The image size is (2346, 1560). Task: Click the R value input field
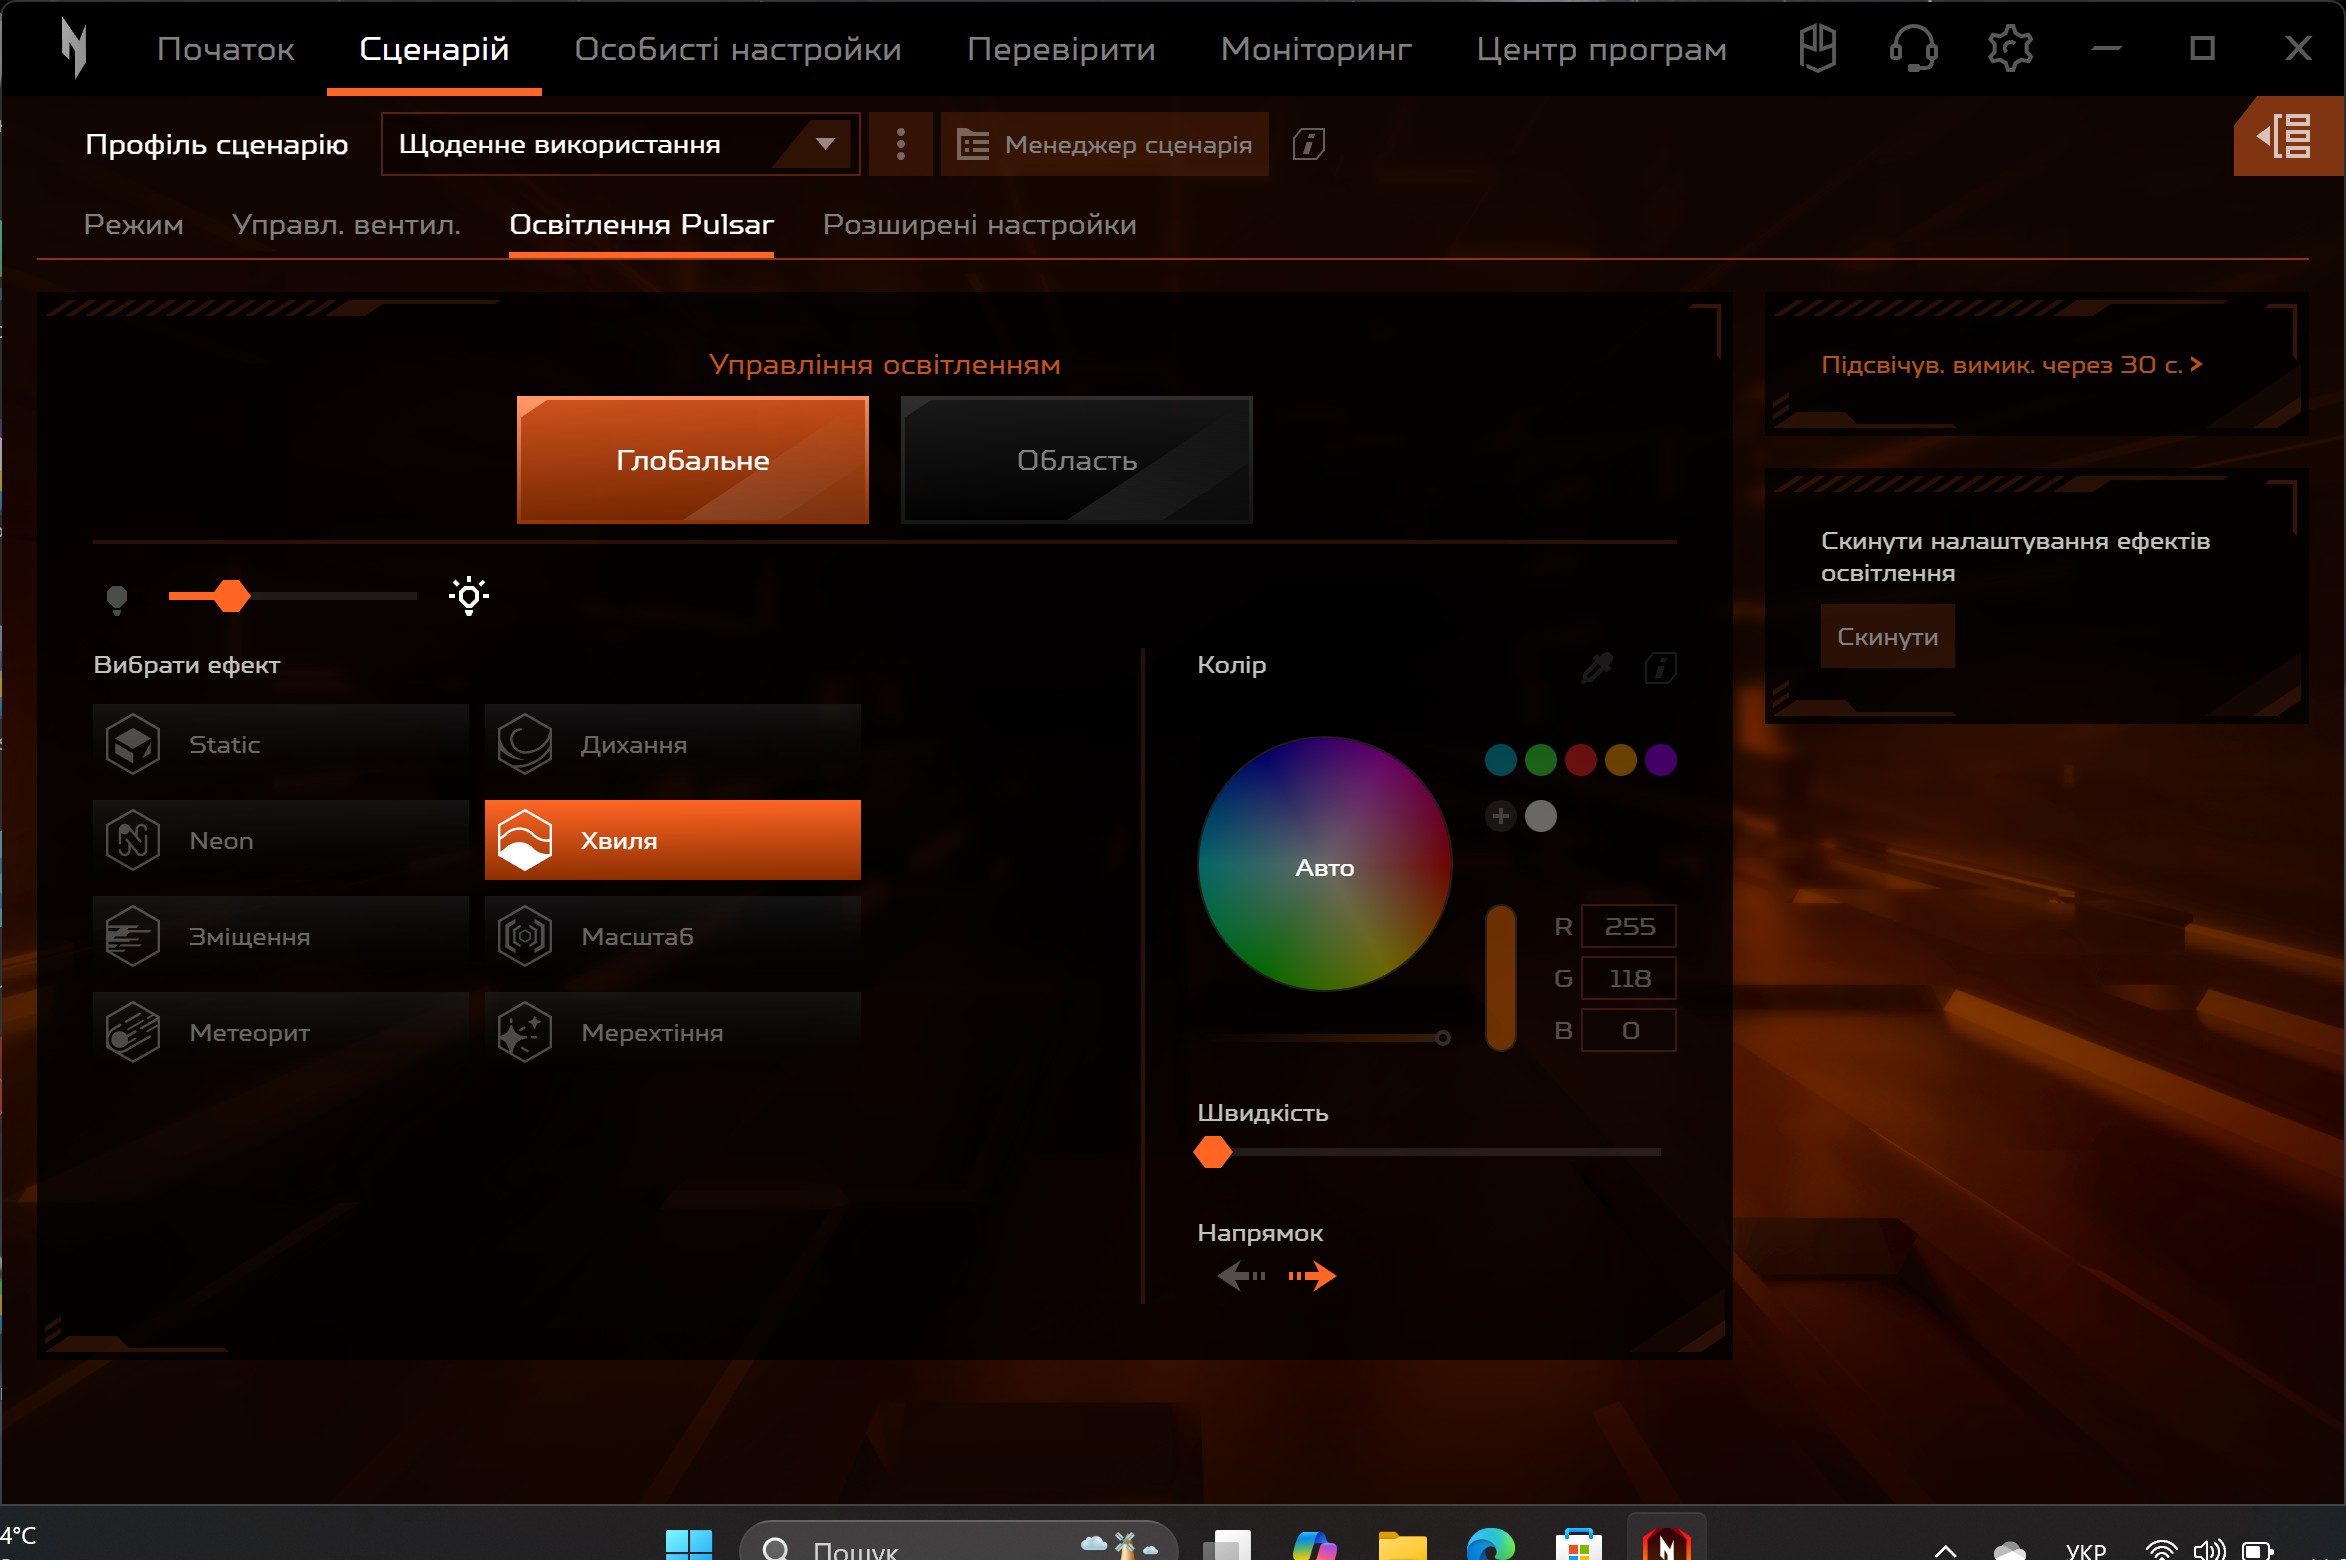[1628, 926]
